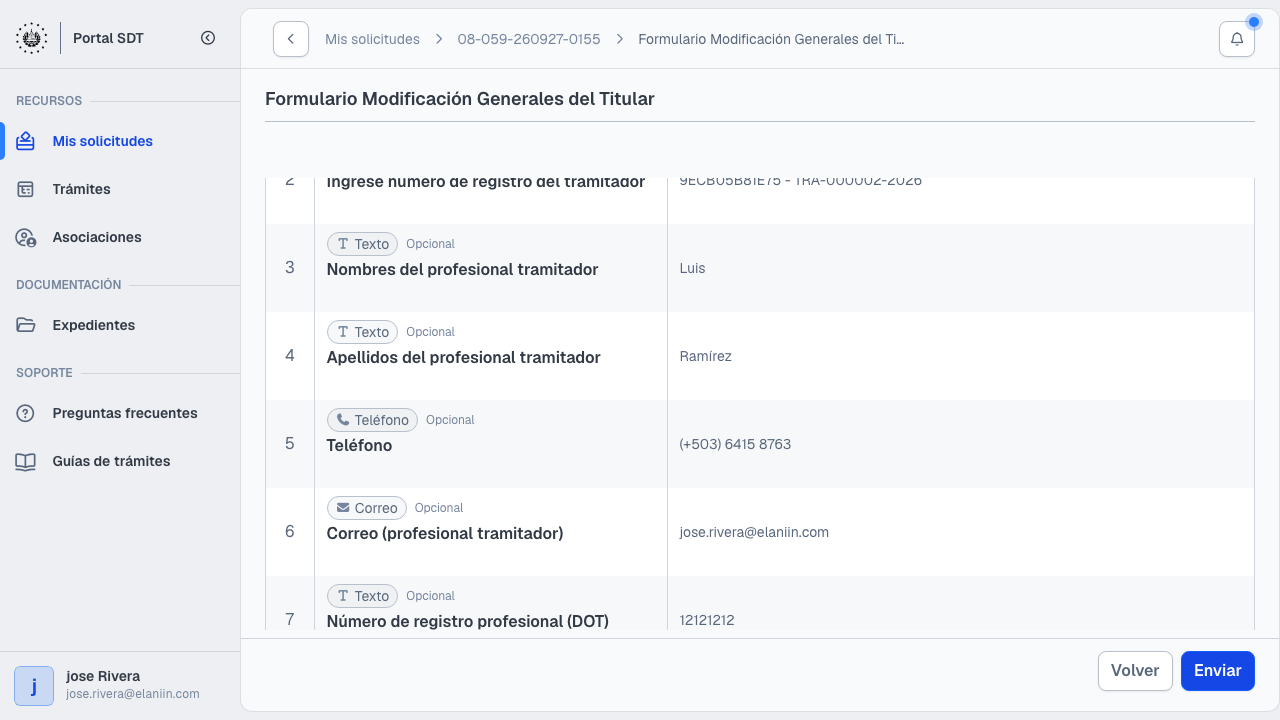Click the phone value (+503) 6415 8763

pos(735,444)
